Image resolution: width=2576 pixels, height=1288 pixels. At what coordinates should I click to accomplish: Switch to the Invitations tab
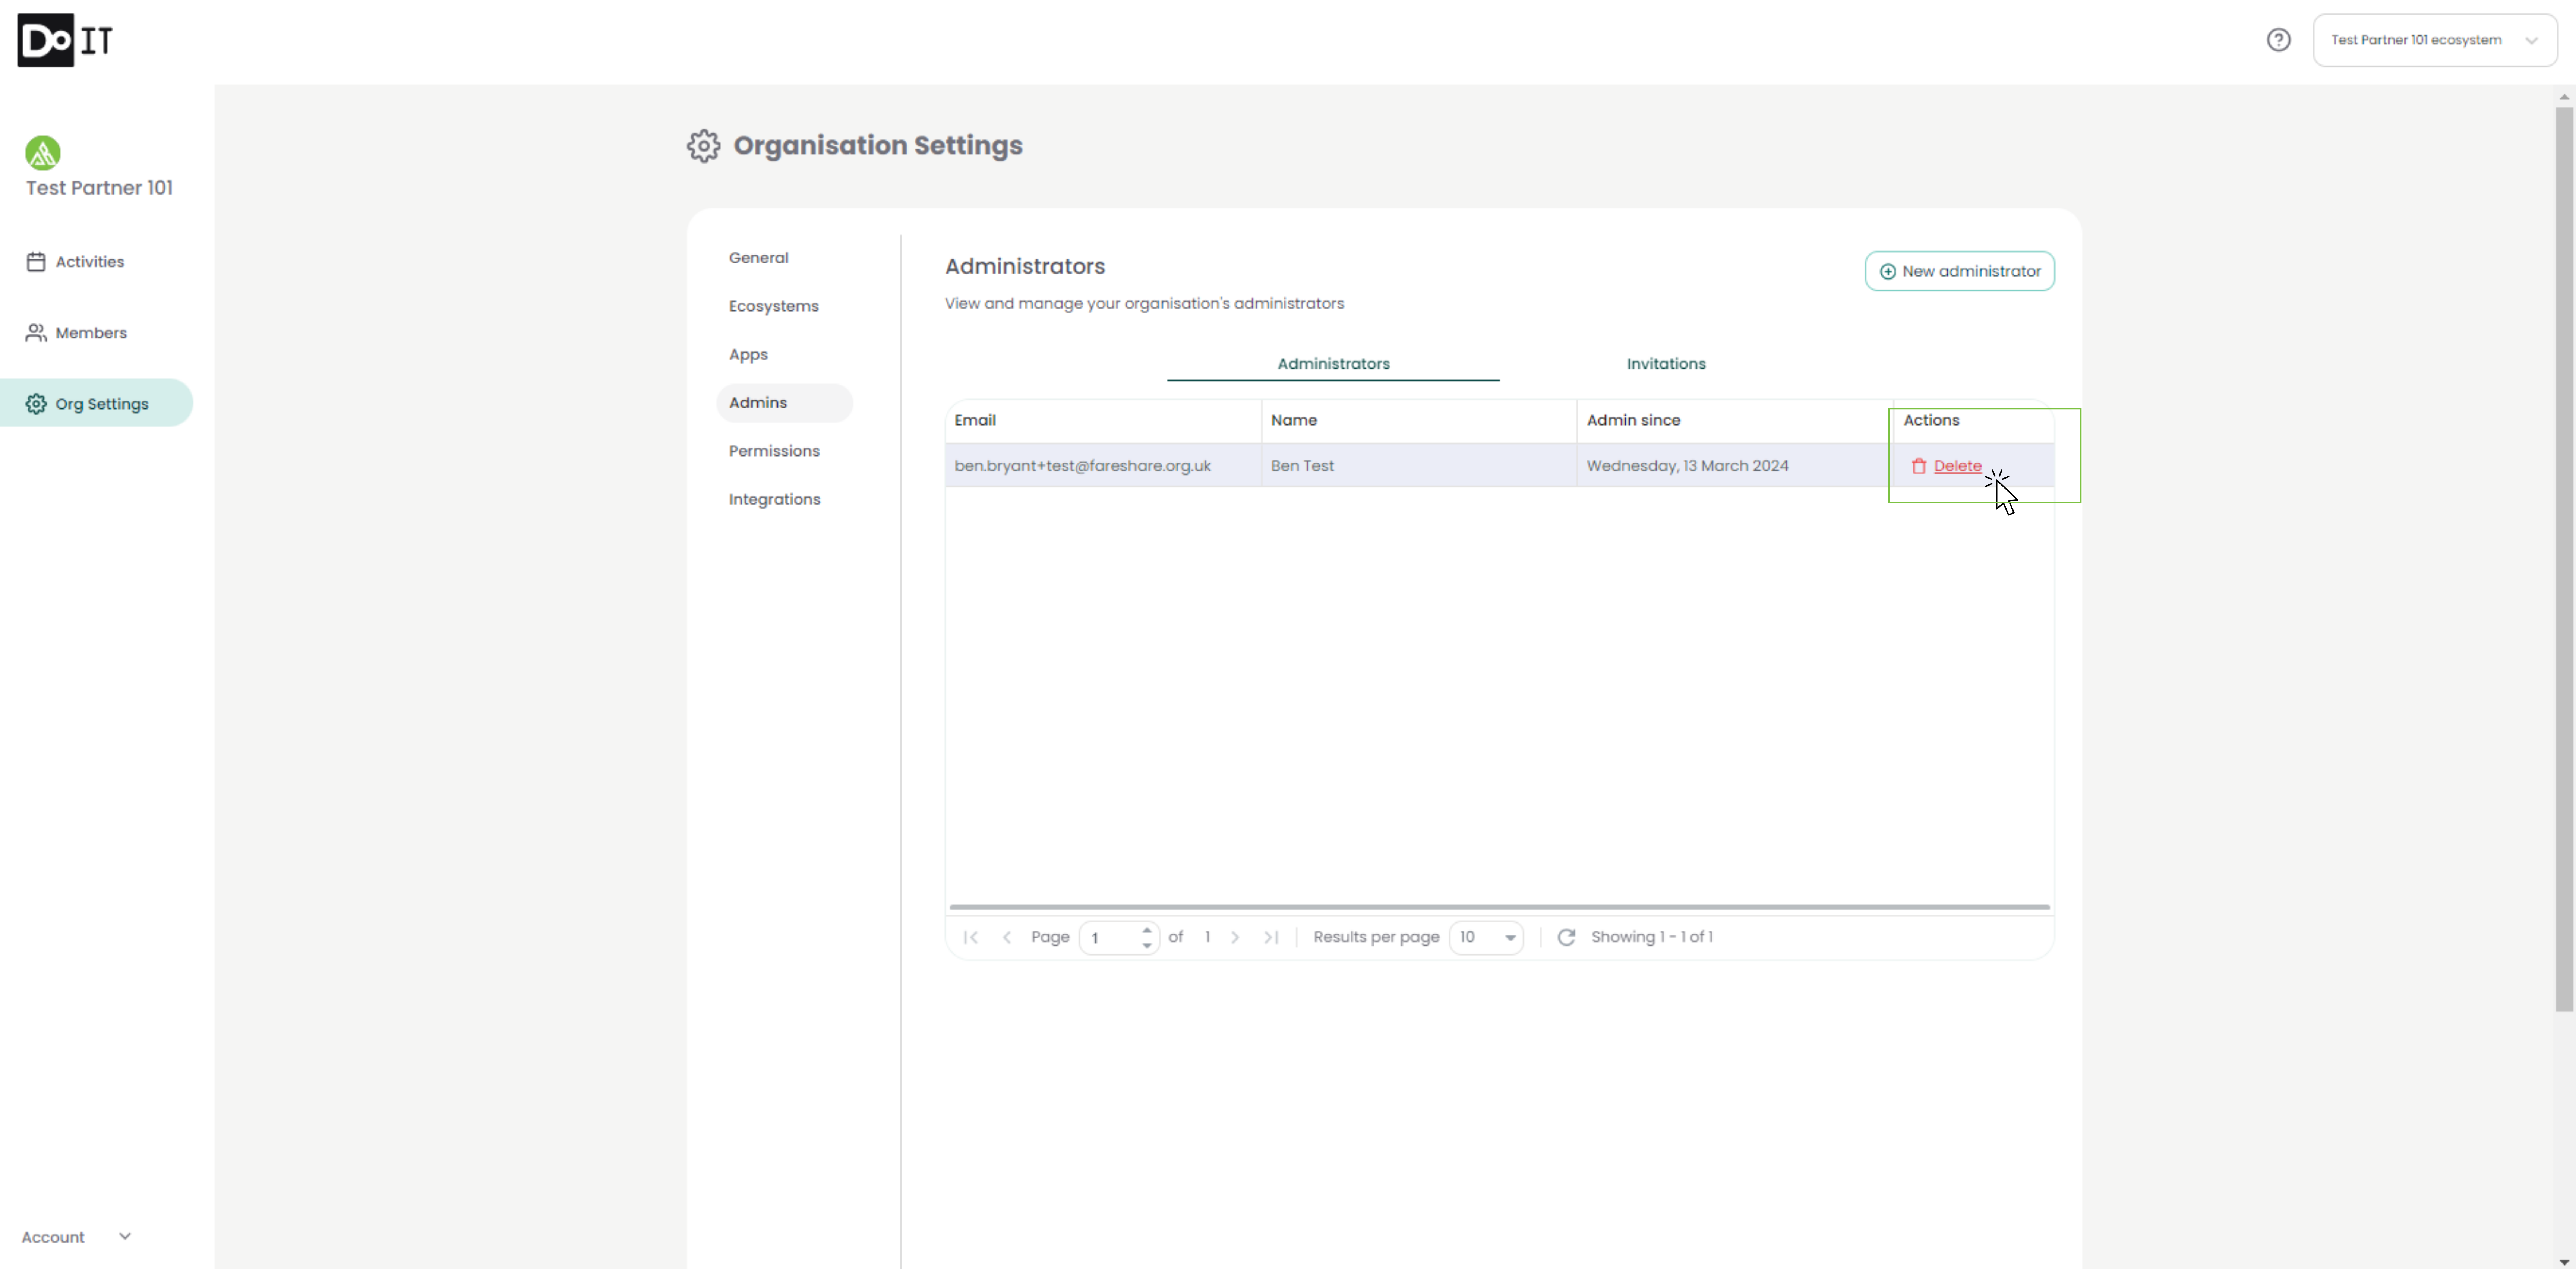[1665, 364]
